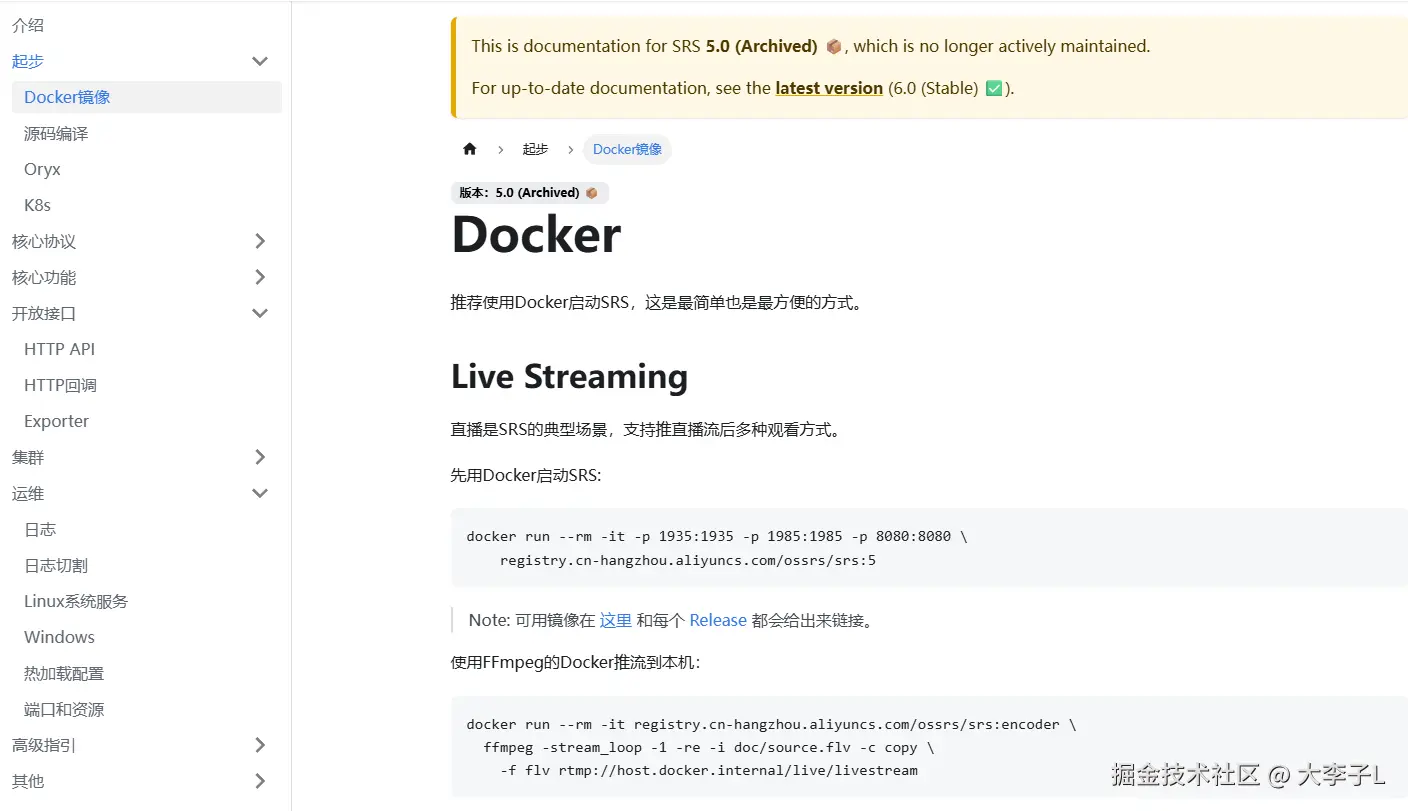Image resolution: width=1408 pixels, height=811 pixels.
Task: Open the Linux系统服务 sidebar page
Action: tap(76, 601)
